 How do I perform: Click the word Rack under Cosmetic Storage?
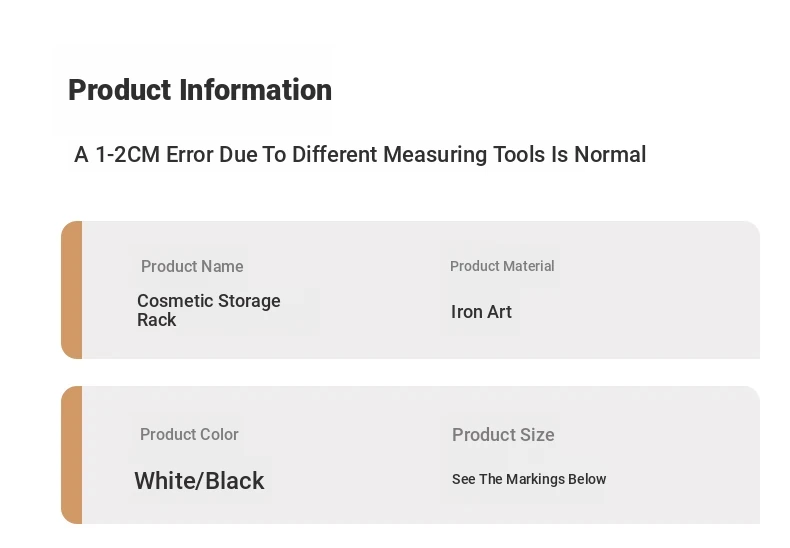point(157,320)
